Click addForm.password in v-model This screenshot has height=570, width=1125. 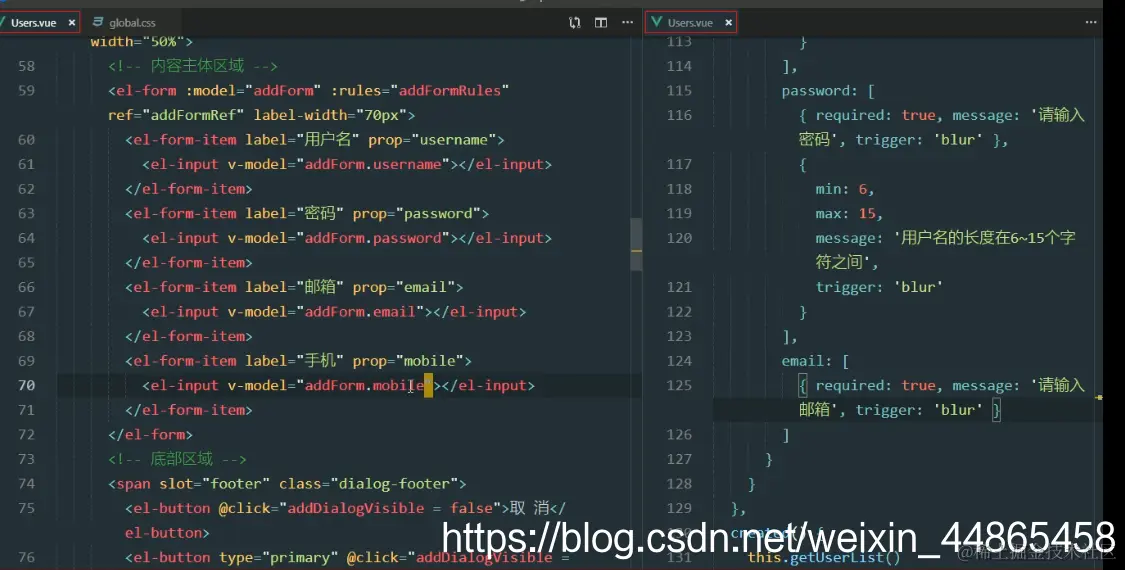373,238
